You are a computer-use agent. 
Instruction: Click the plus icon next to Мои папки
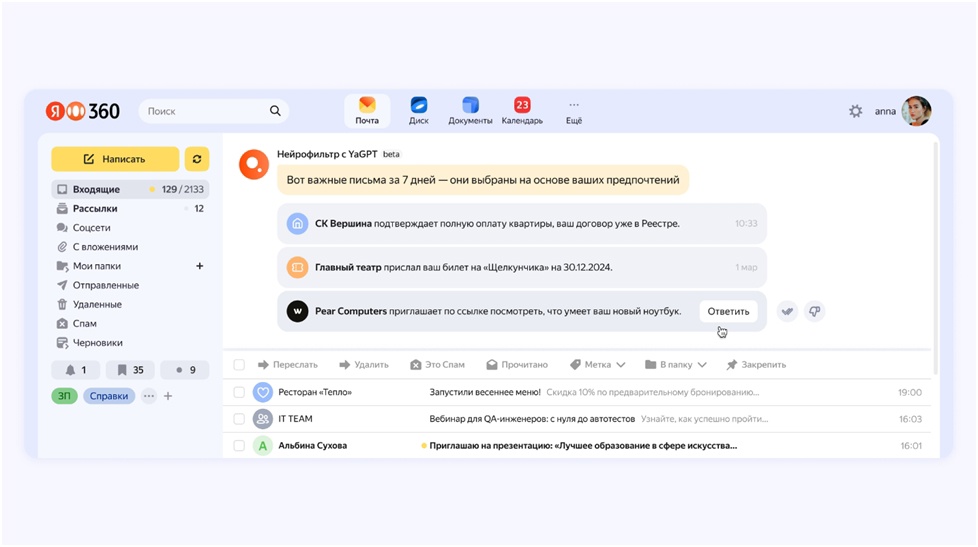pos(199,266)
